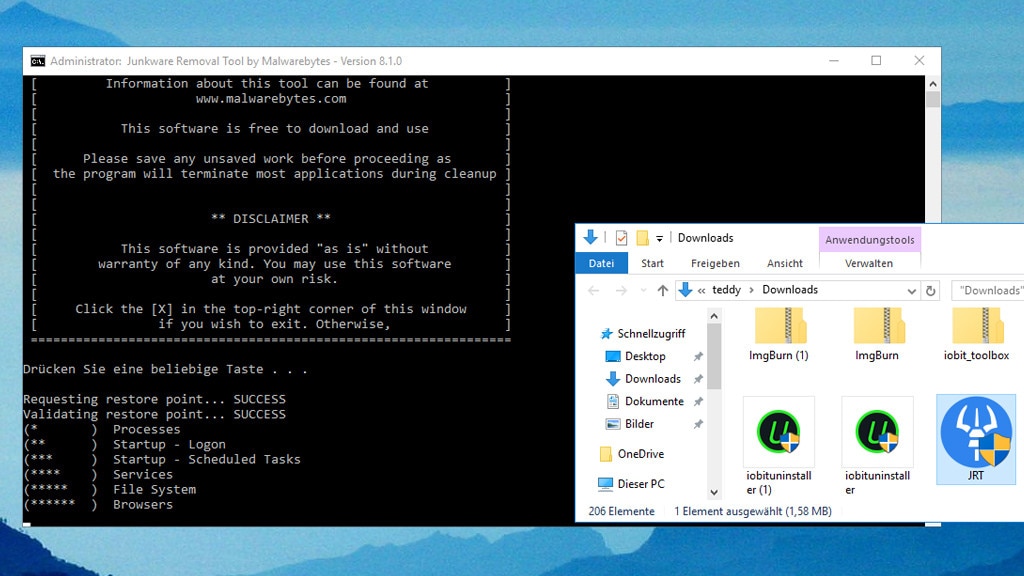The width and height of the screenshot is (1024, 576).
Task: Select Downloads in the navigation pane
Action: 644,379
